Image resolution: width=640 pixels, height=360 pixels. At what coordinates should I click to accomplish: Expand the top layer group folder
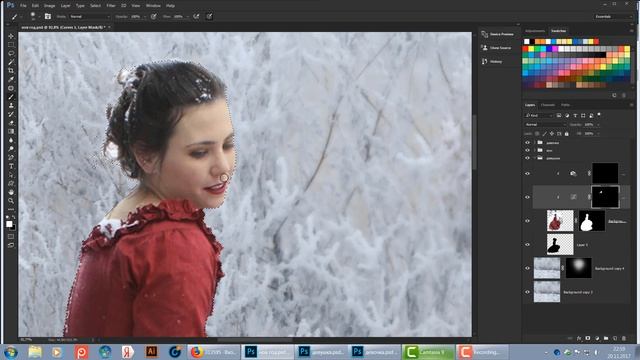[x=534, y=142]
